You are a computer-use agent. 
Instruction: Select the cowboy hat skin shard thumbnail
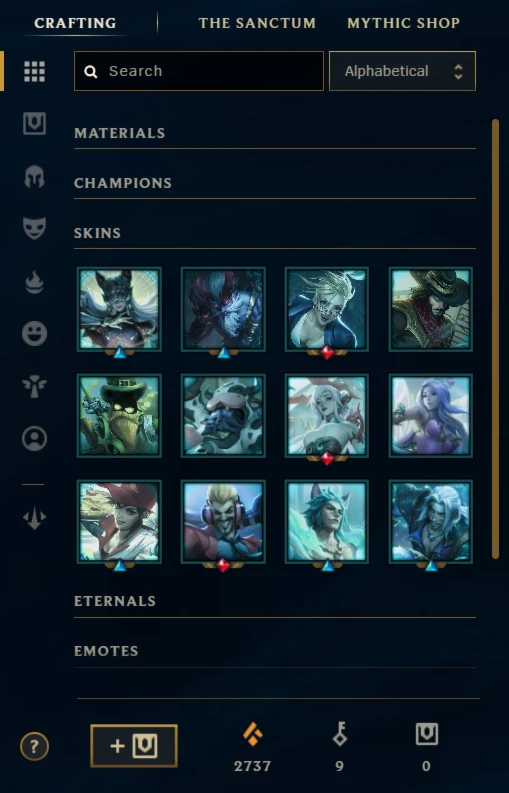[x=431, y=309]
